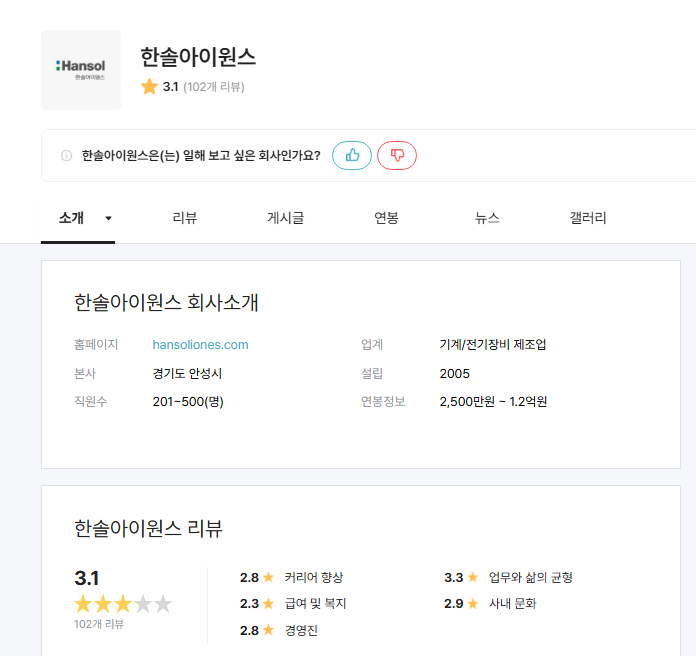Go to the 연봉 tab
The height and width of the screenshot is (656, 696).
coord(386,218)
